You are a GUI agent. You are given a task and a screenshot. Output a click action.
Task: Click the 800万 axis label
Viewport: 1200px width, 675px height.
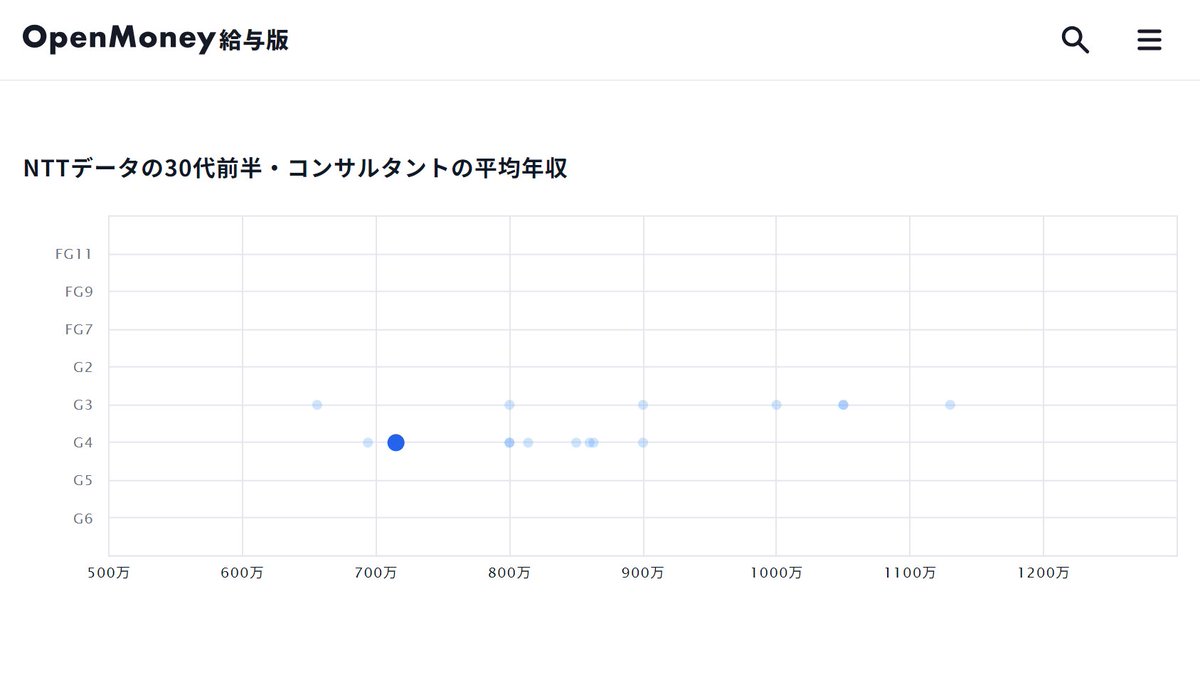tap(509, 573)
